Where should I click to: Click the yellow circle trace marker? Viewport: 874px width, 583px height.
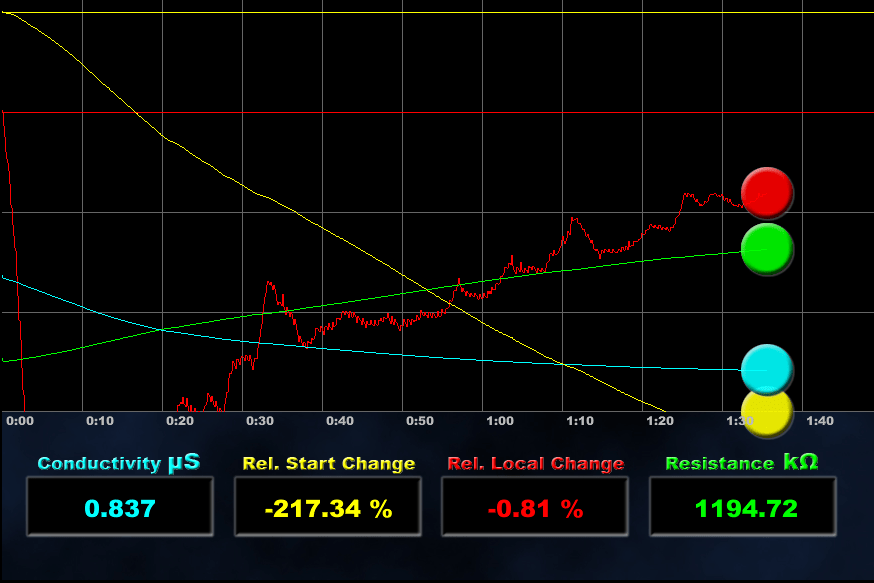(767, 414)
